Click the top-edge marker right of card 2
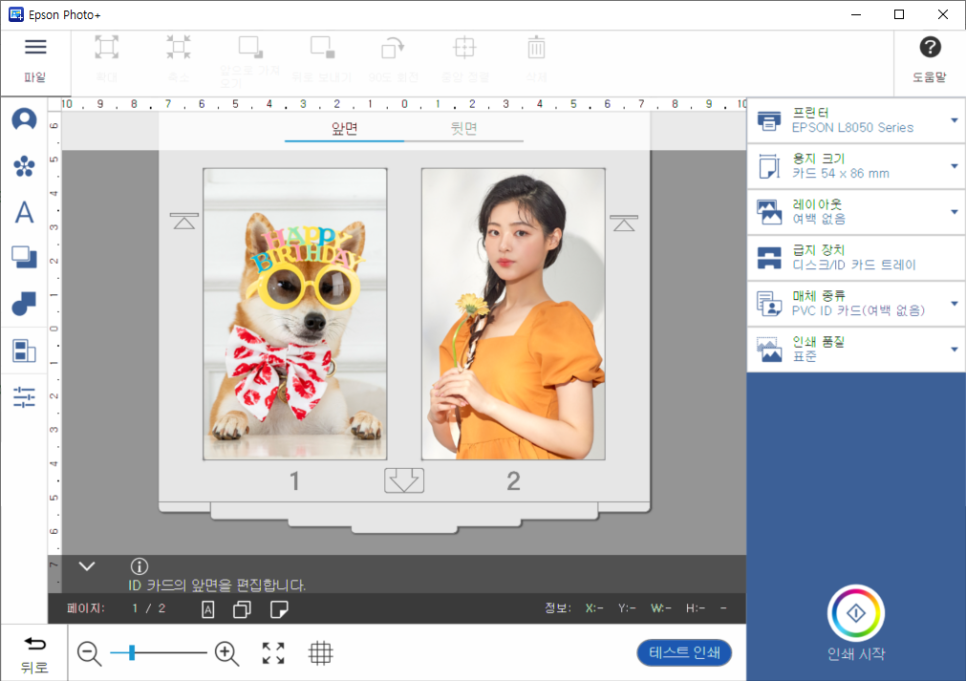Viewport: 966px width, 681px height. pos(624,222)
